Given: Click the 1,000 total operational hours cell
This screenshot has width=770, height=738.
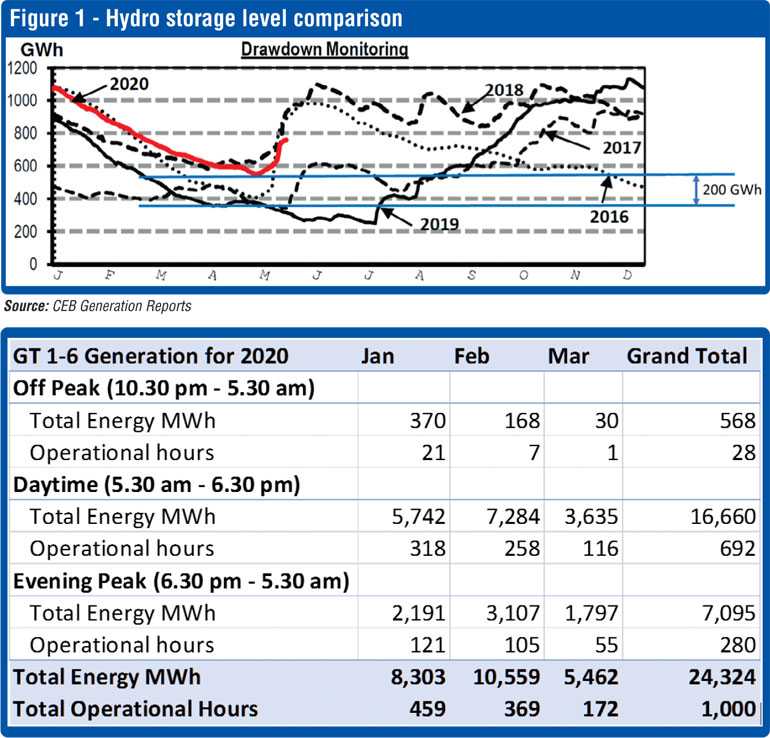Looking at the screenshot, I should point(722,709).
